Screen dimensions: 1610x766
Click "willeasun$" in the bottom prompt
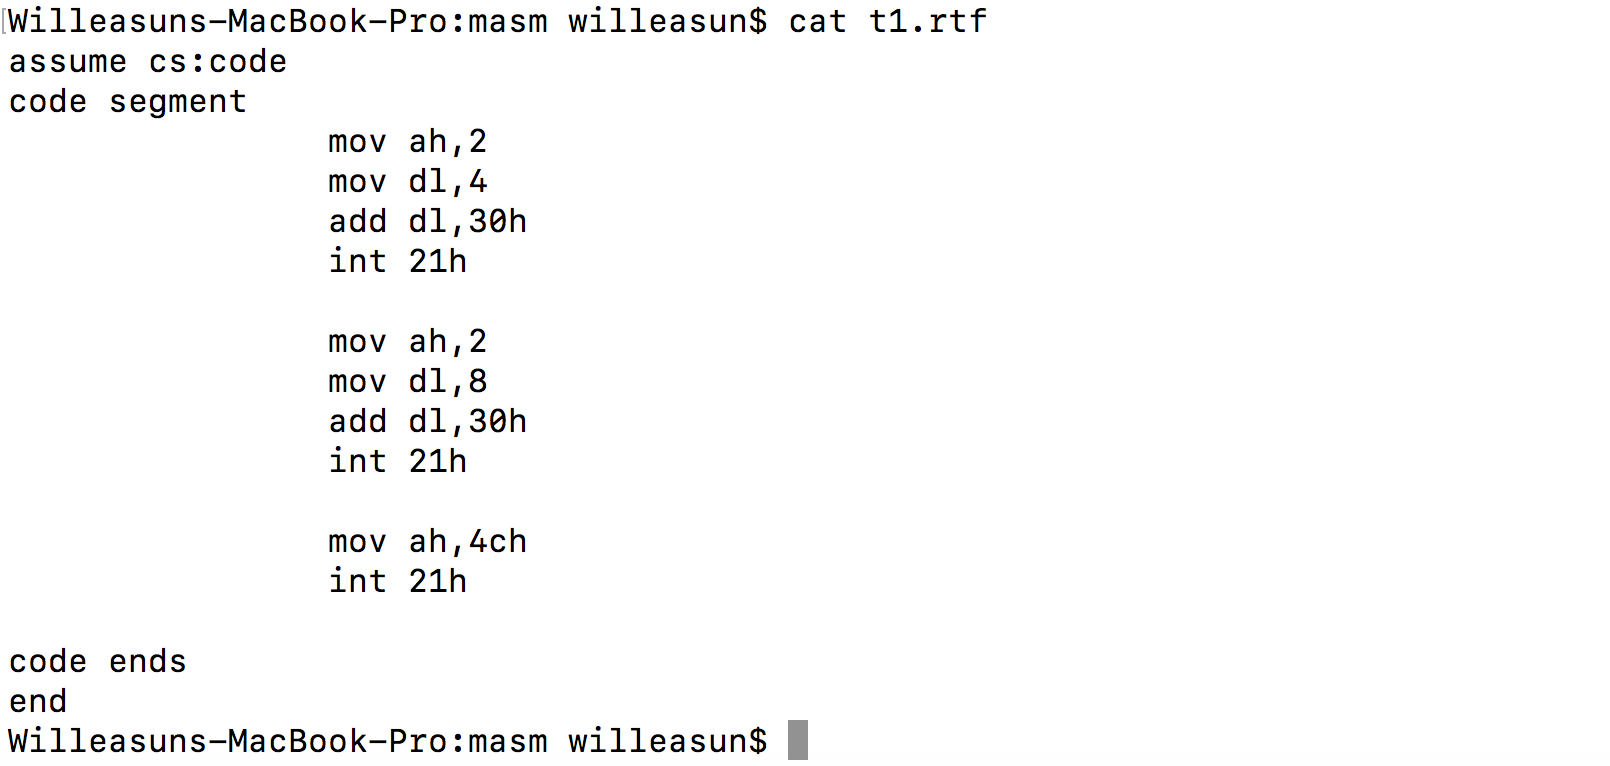click(667, 742)
